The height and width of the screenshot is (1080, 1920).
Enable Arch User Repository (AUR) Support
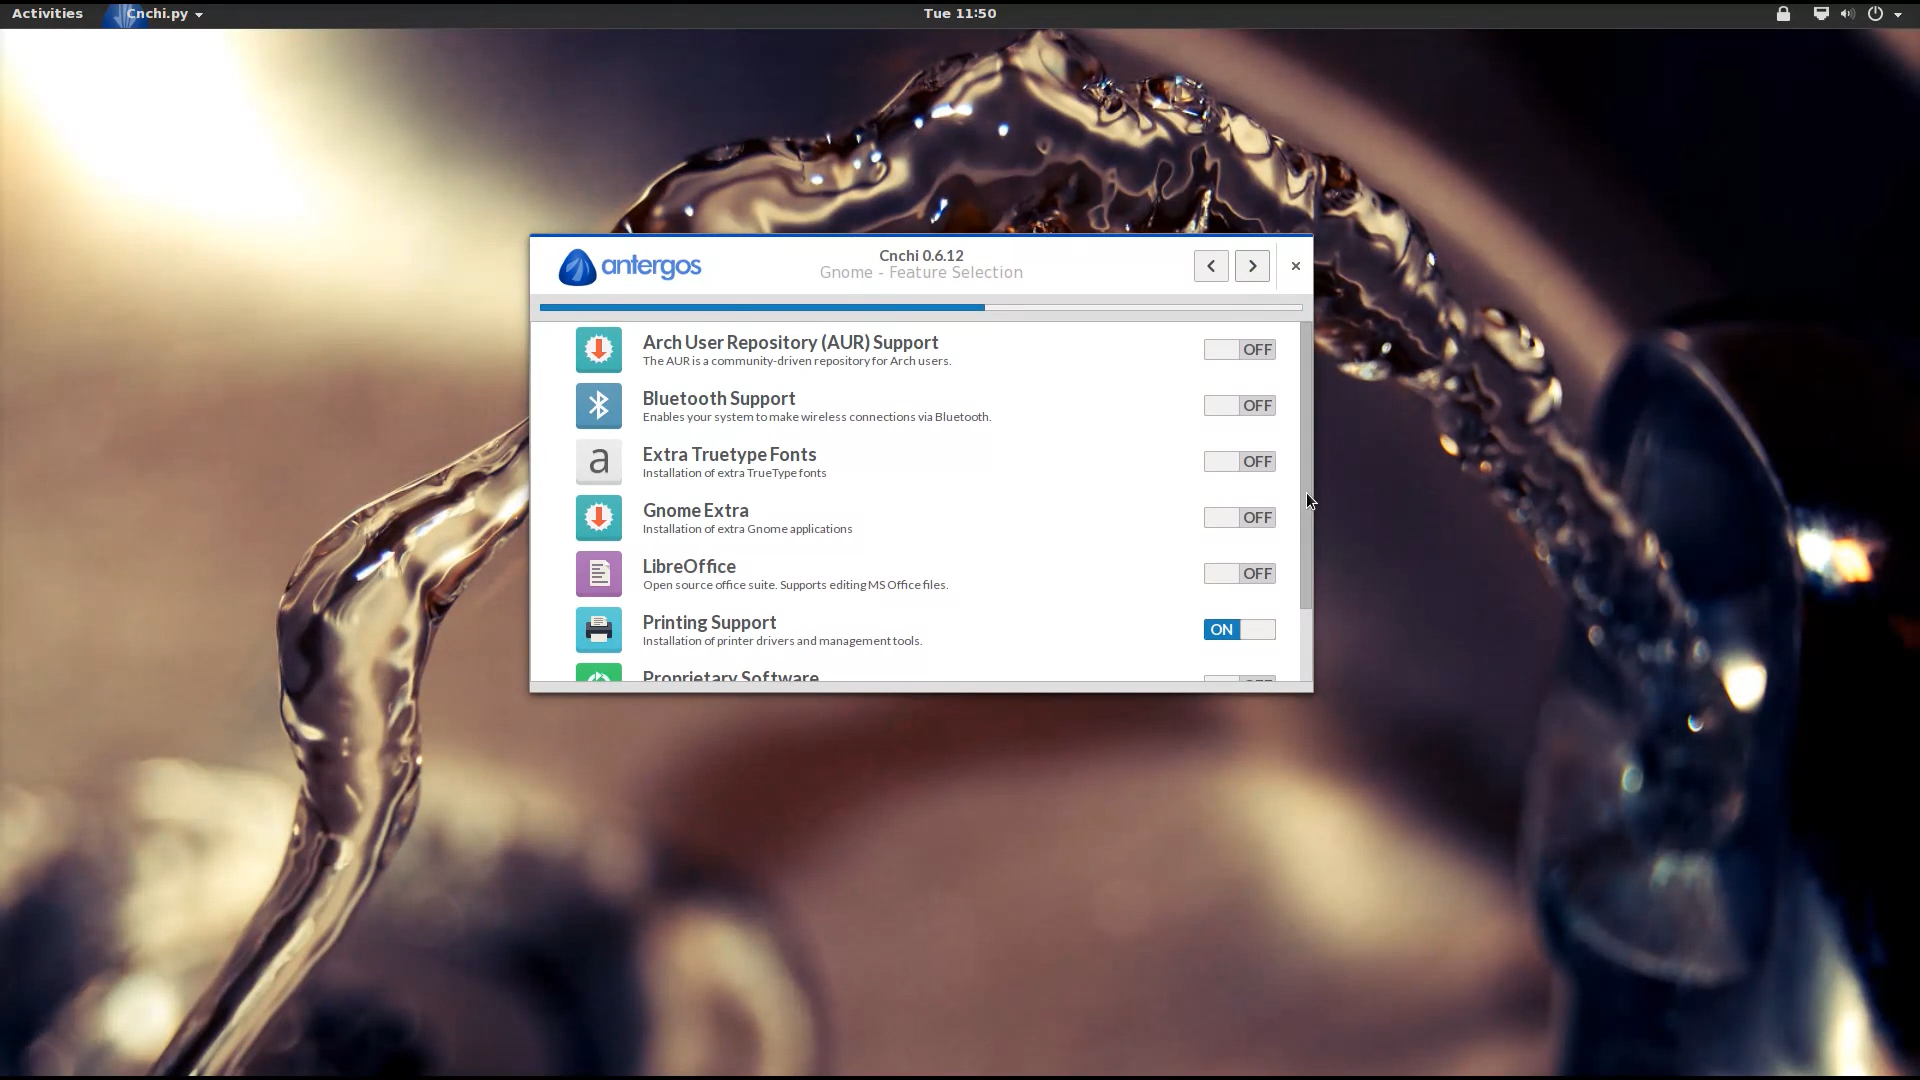1239,350
